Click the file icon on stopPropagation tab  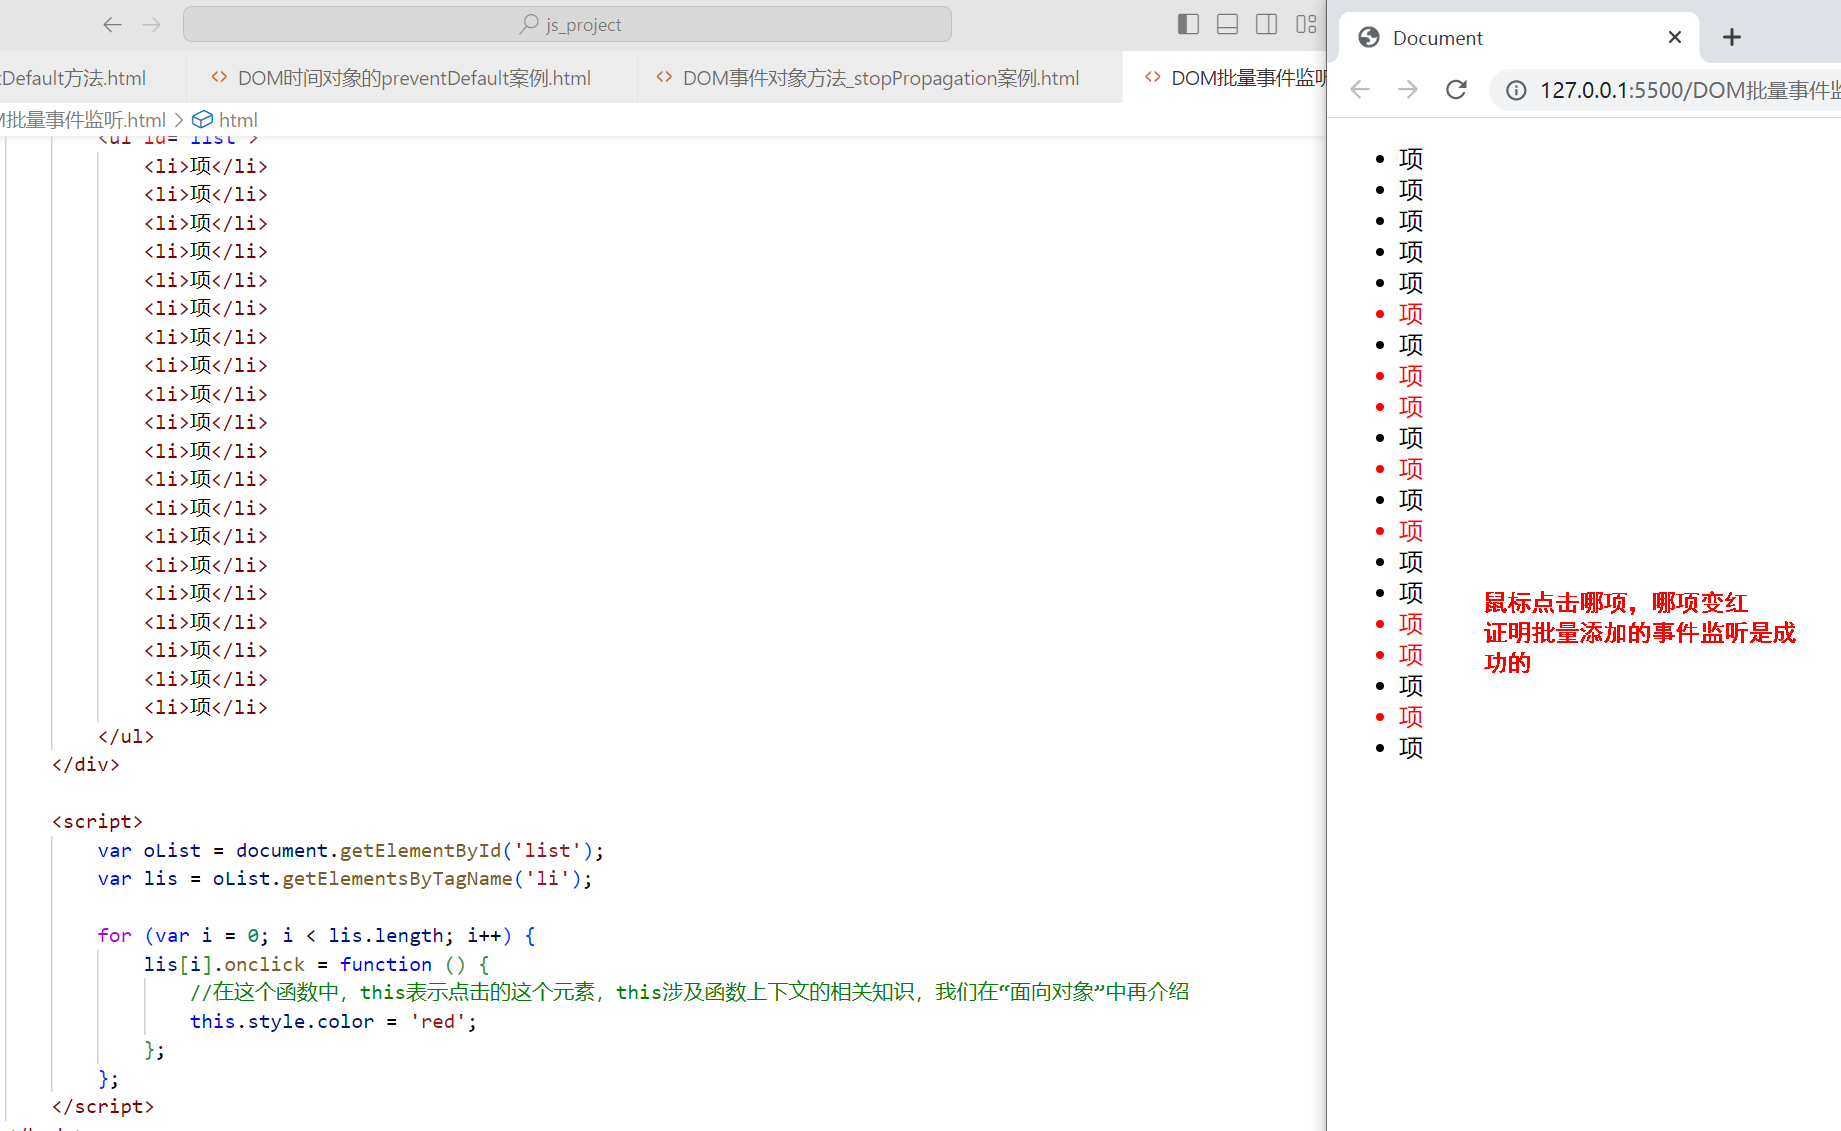pyautogui.click(x=664, y=77)
